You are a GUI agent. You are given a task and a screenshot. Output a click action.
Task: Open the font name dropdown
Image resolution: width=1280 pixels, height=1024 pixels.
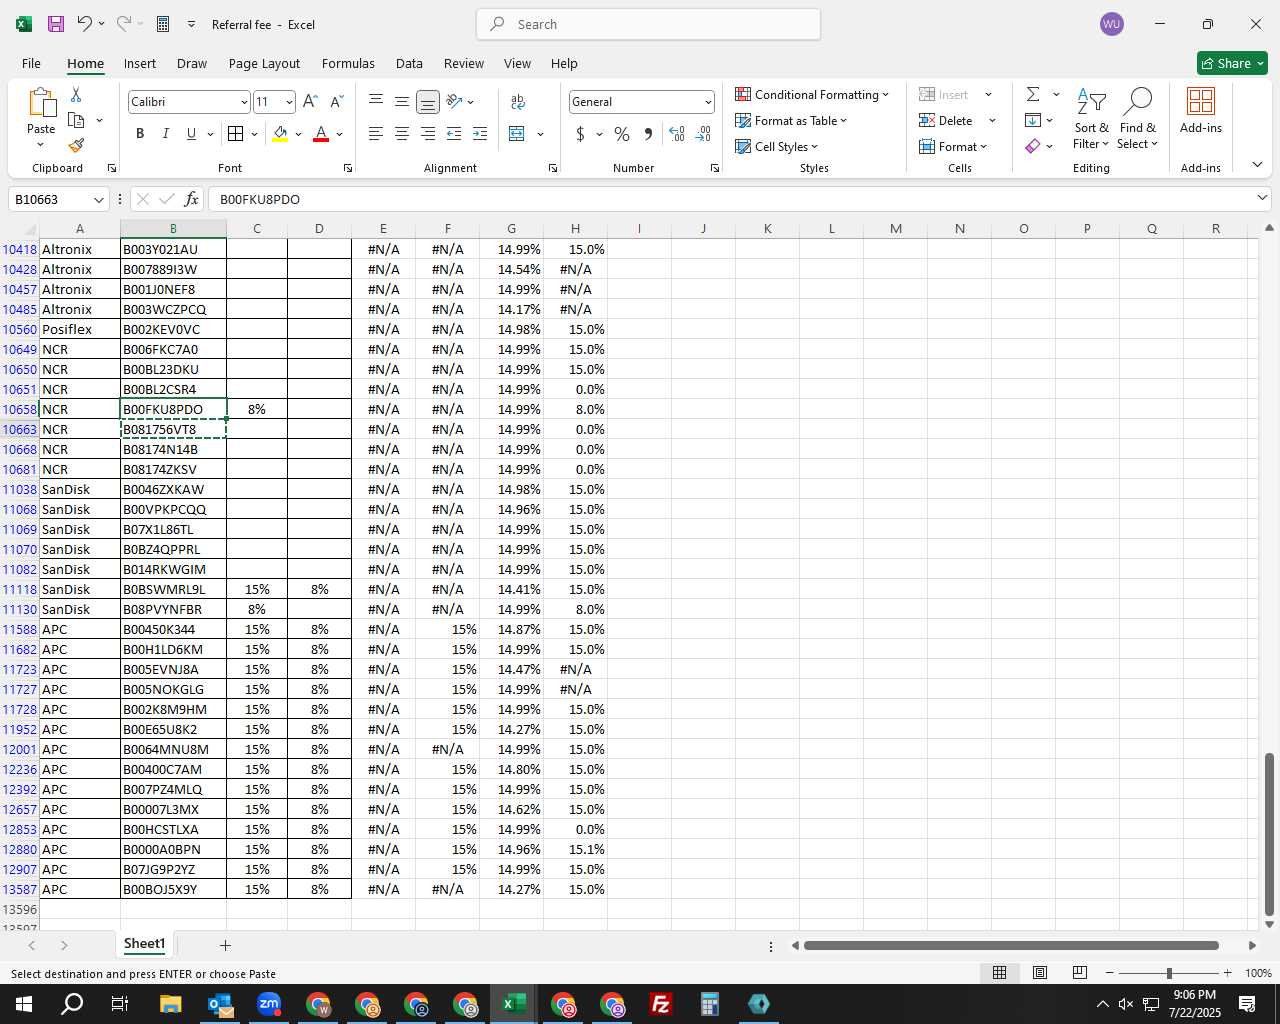244,102
